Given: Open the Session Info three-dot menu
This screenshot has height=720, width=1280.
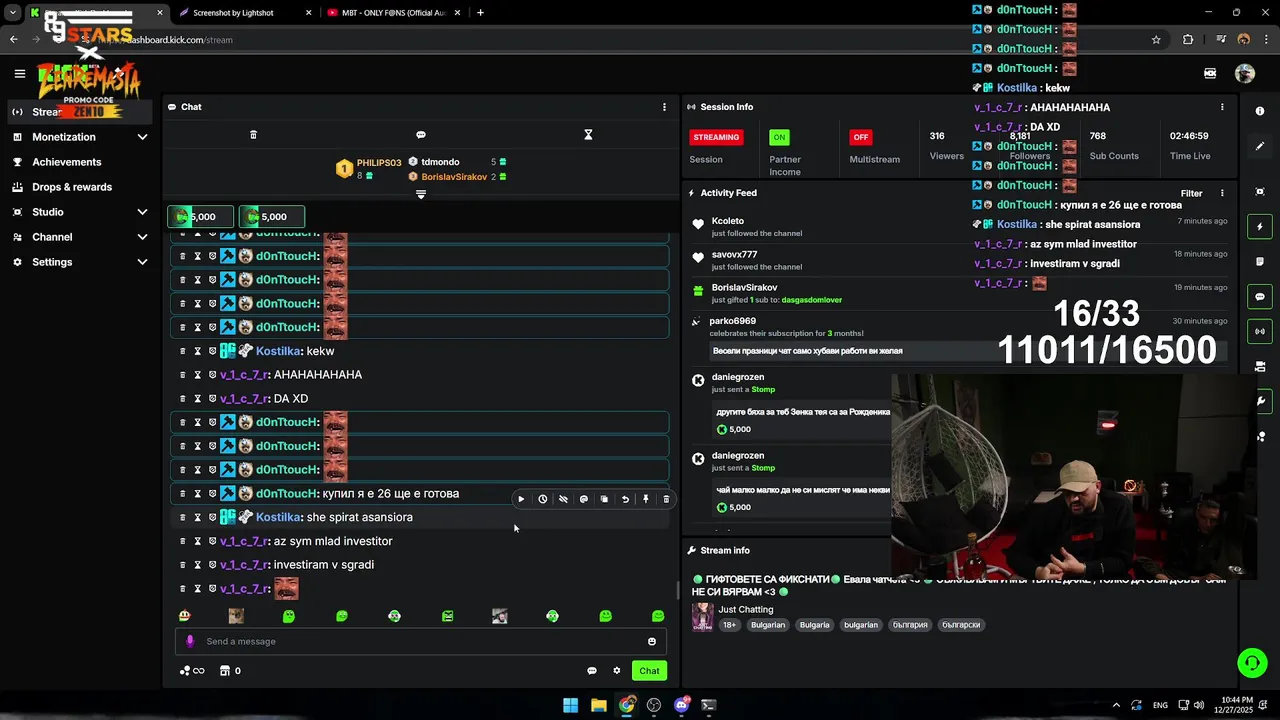Looking at the screenshot, I should click(1222, 107).
